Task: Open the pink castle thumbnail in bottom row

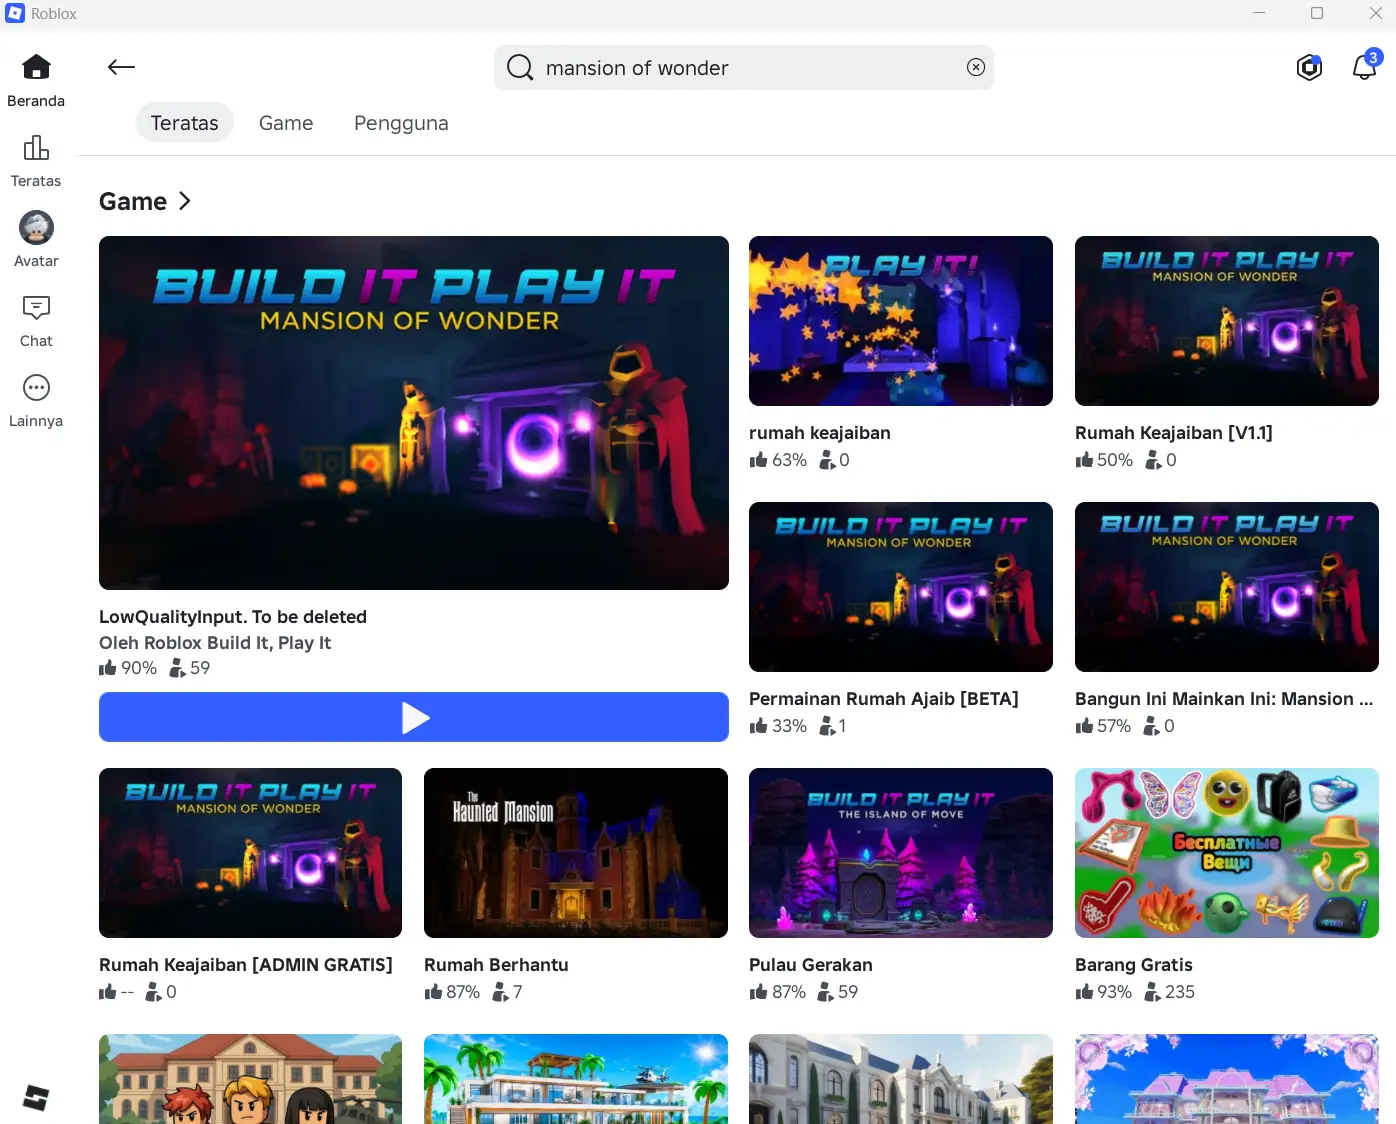Action: click(1227, 1079)
